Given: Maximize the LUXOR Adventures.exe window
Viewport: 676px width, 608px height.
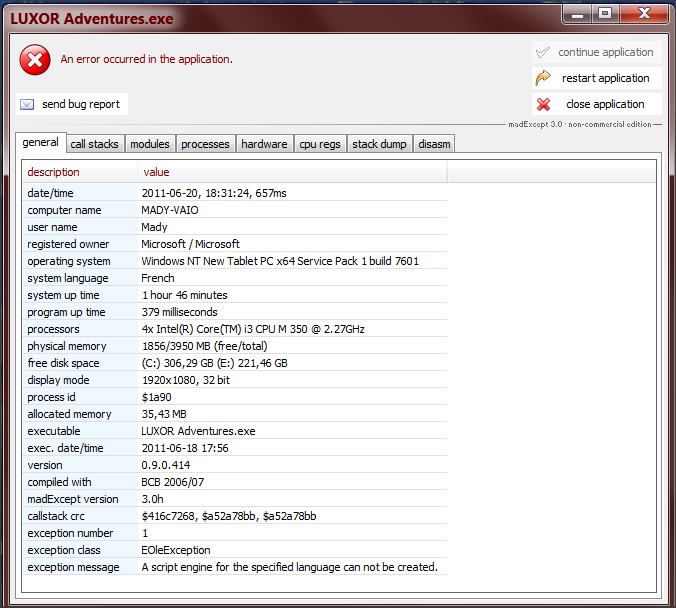Looking at the screenshot, I should [x=605, y=14].
